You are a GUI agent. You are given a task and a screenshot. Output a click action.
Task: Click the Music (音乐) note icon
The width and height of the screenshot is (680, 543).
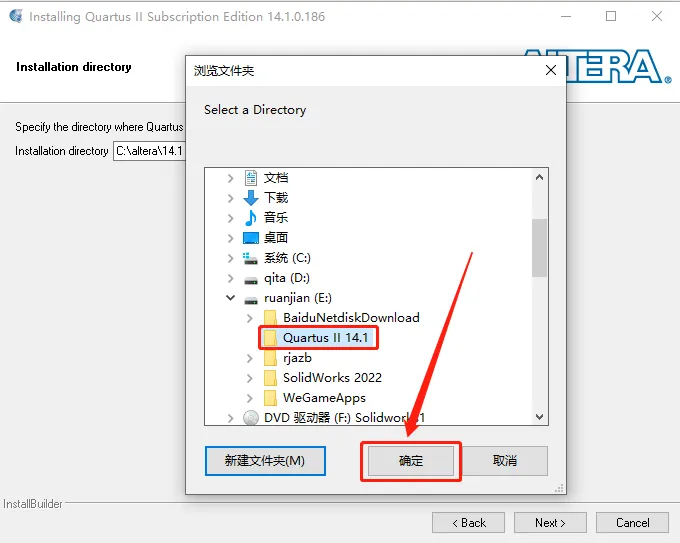coord(251,218)
